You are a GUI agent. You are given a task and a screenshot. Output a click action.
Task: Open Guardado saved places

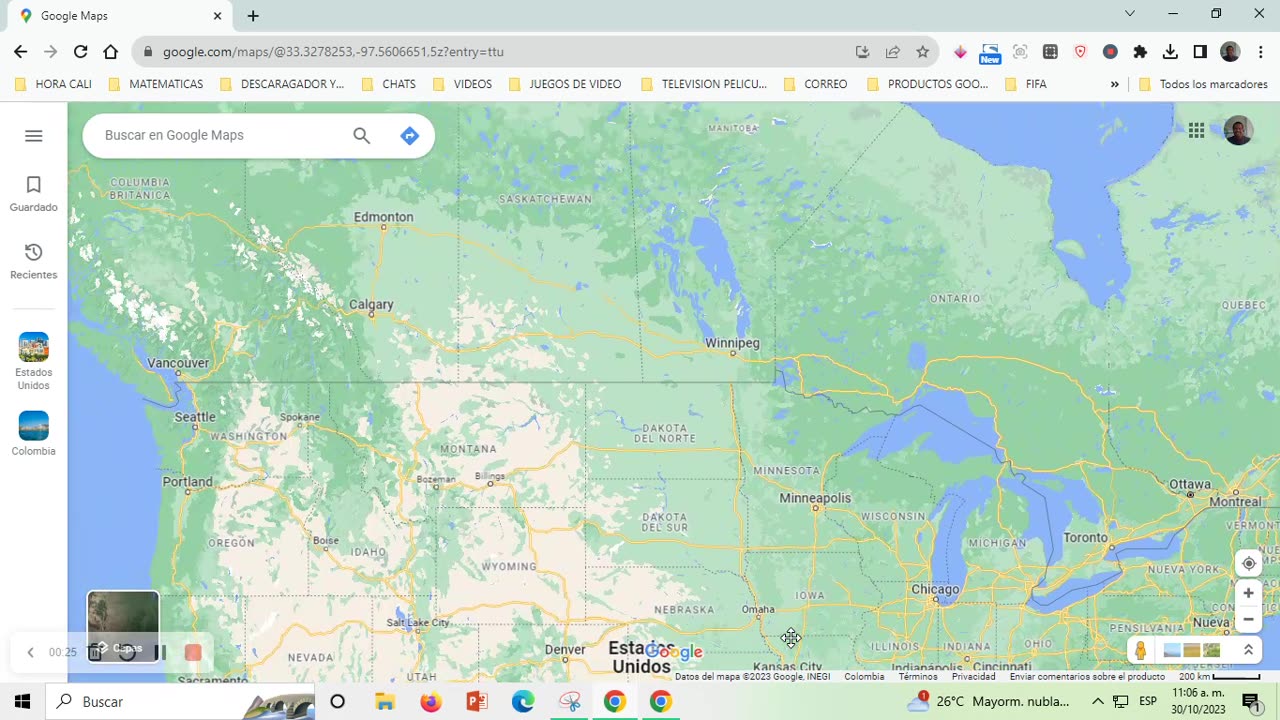click(x=33, y=194)
